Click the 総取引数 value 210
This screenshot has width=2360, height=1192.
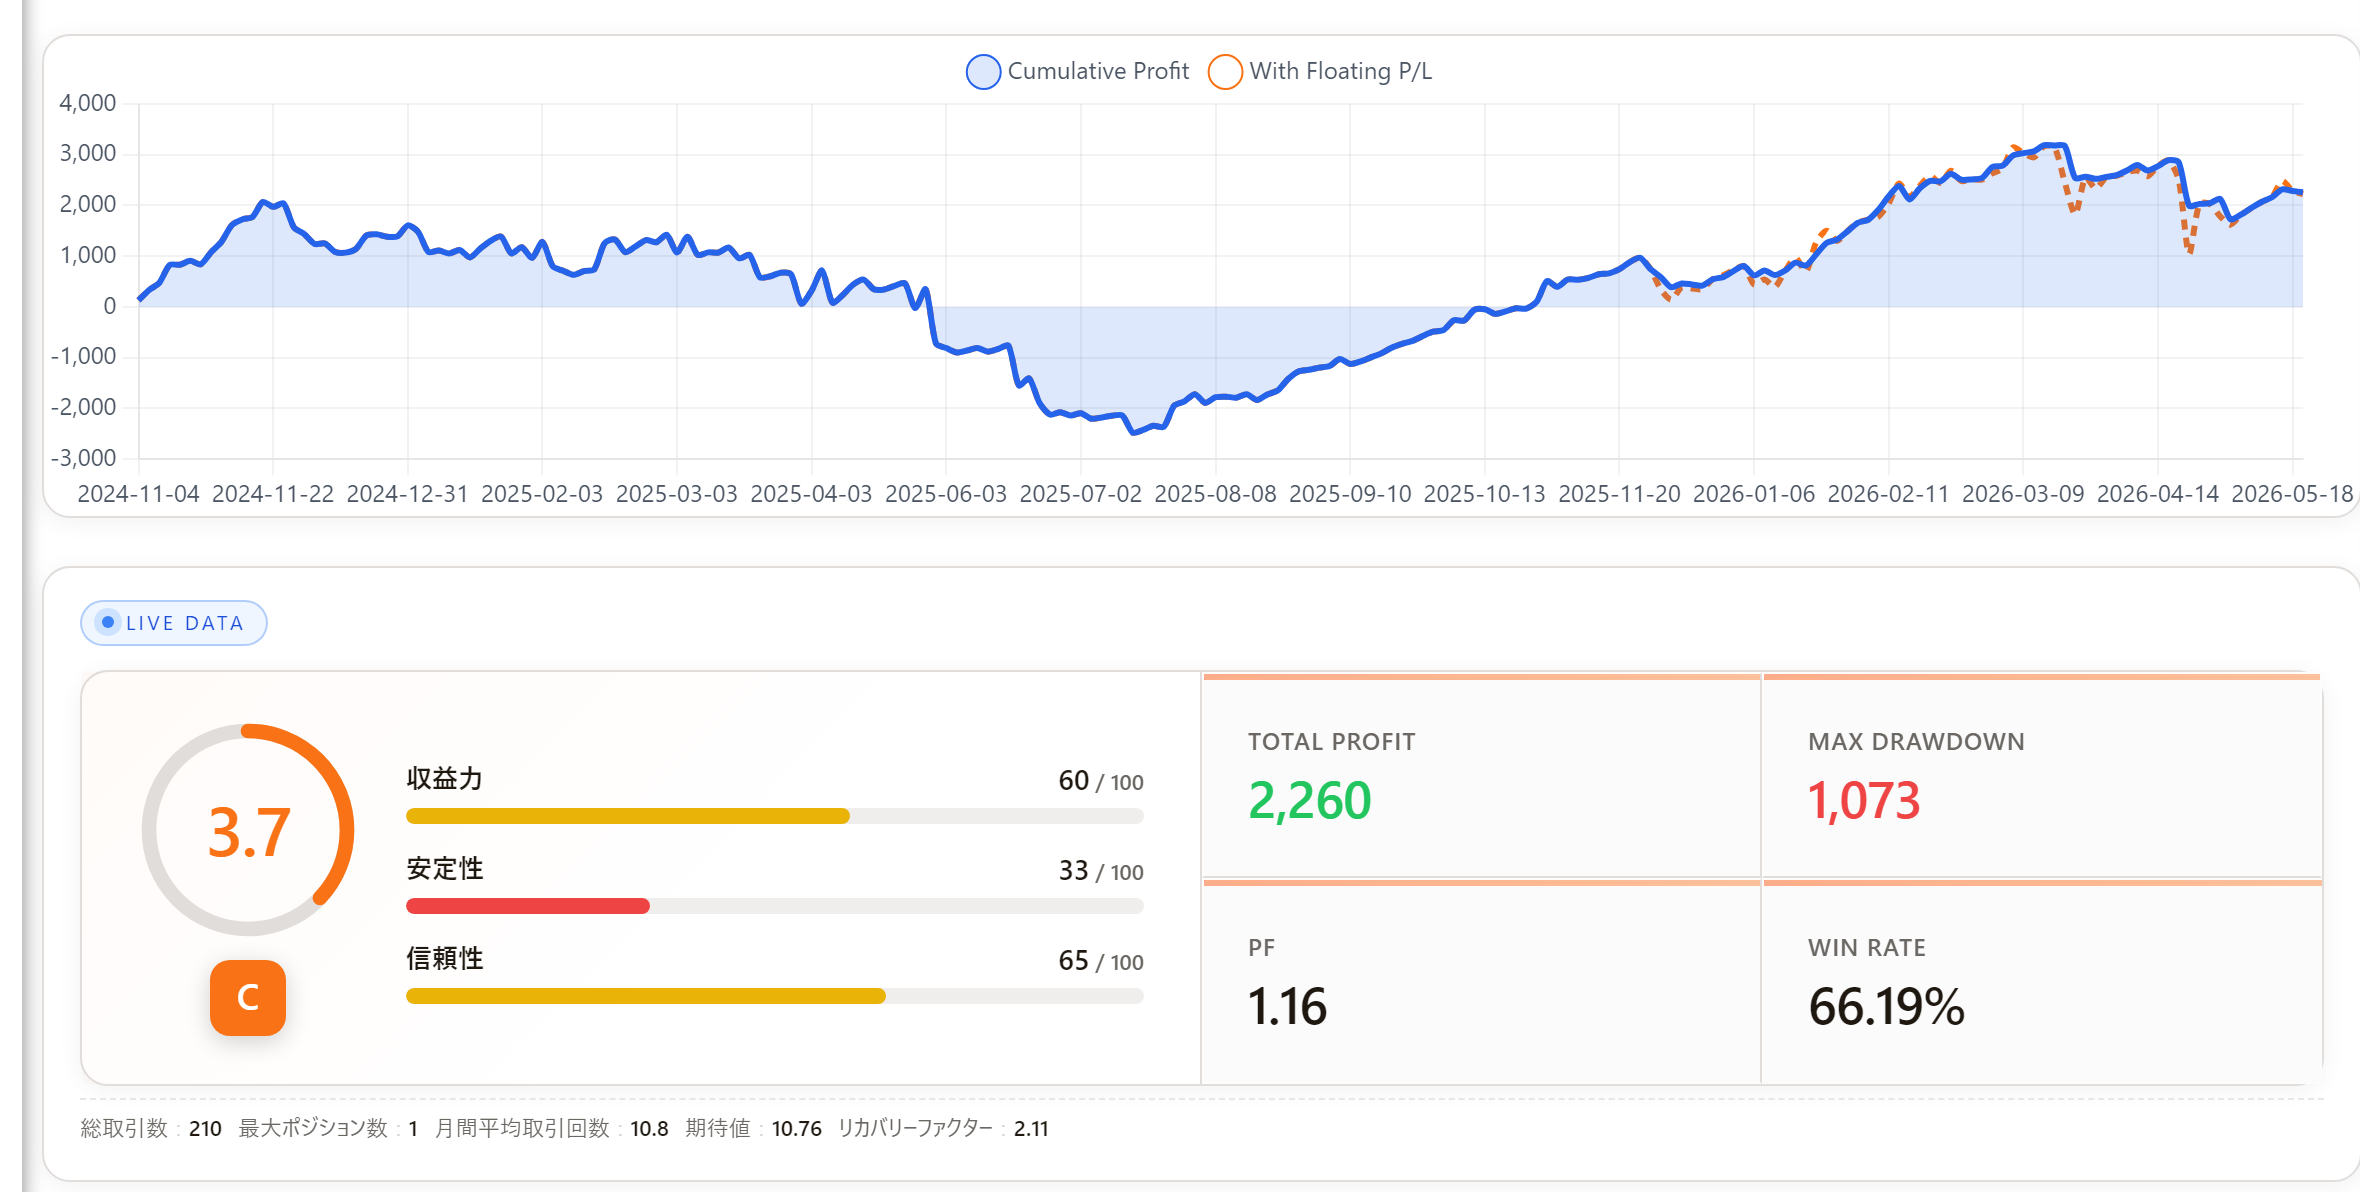coord(205,1129)
